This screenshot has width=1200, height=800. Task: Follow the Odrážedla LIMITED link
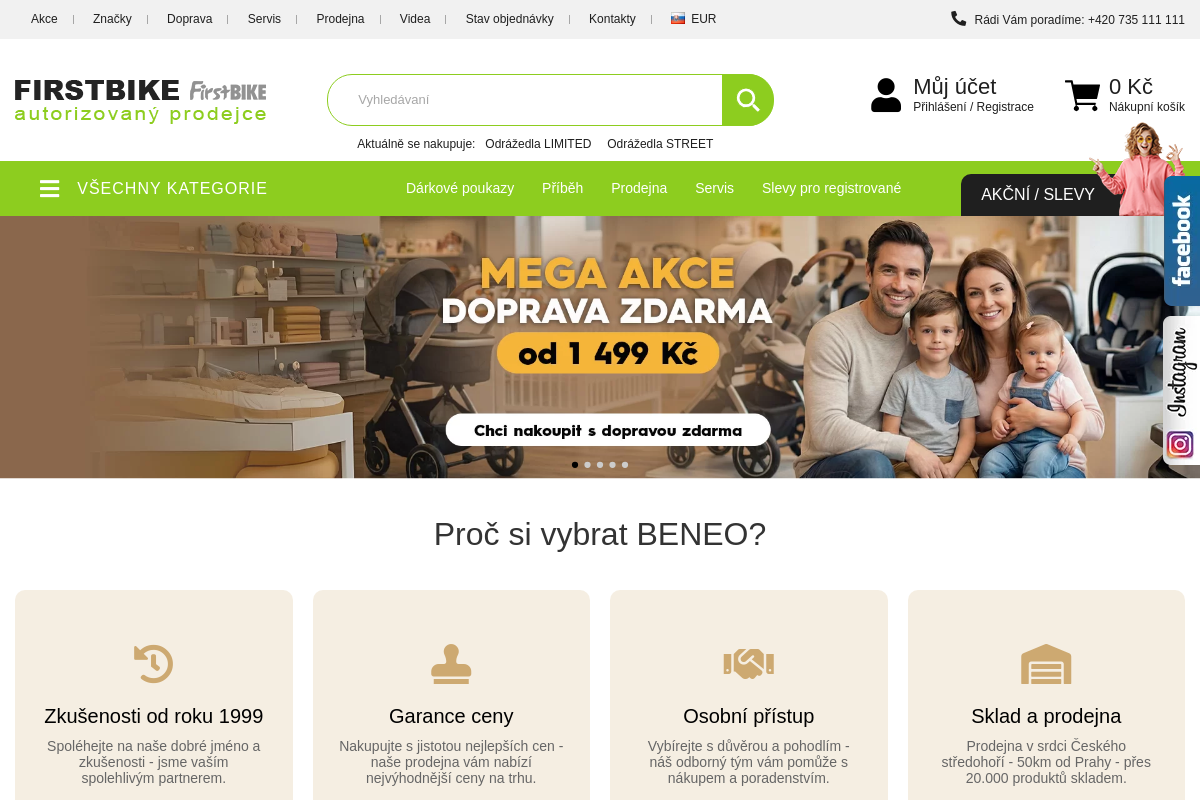point(538,144)
